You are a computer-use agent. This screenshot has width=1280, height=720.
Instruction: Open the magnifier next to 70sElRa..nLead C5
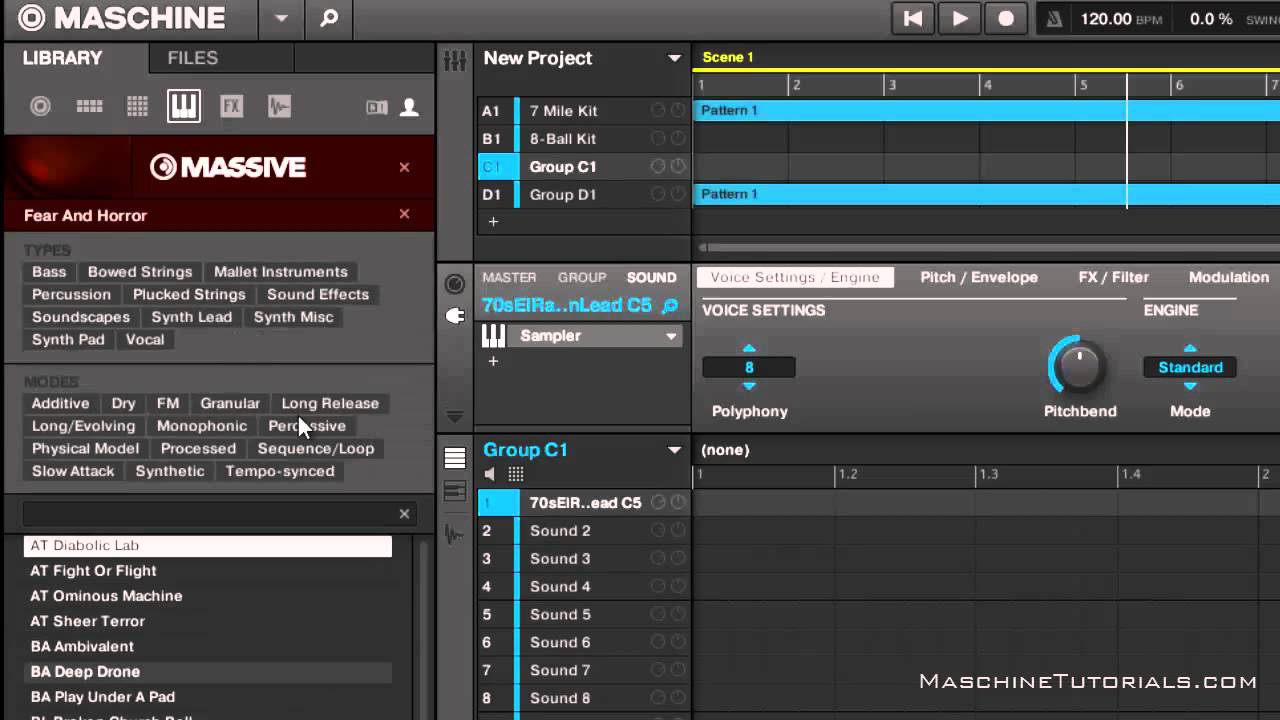[670, 306]
